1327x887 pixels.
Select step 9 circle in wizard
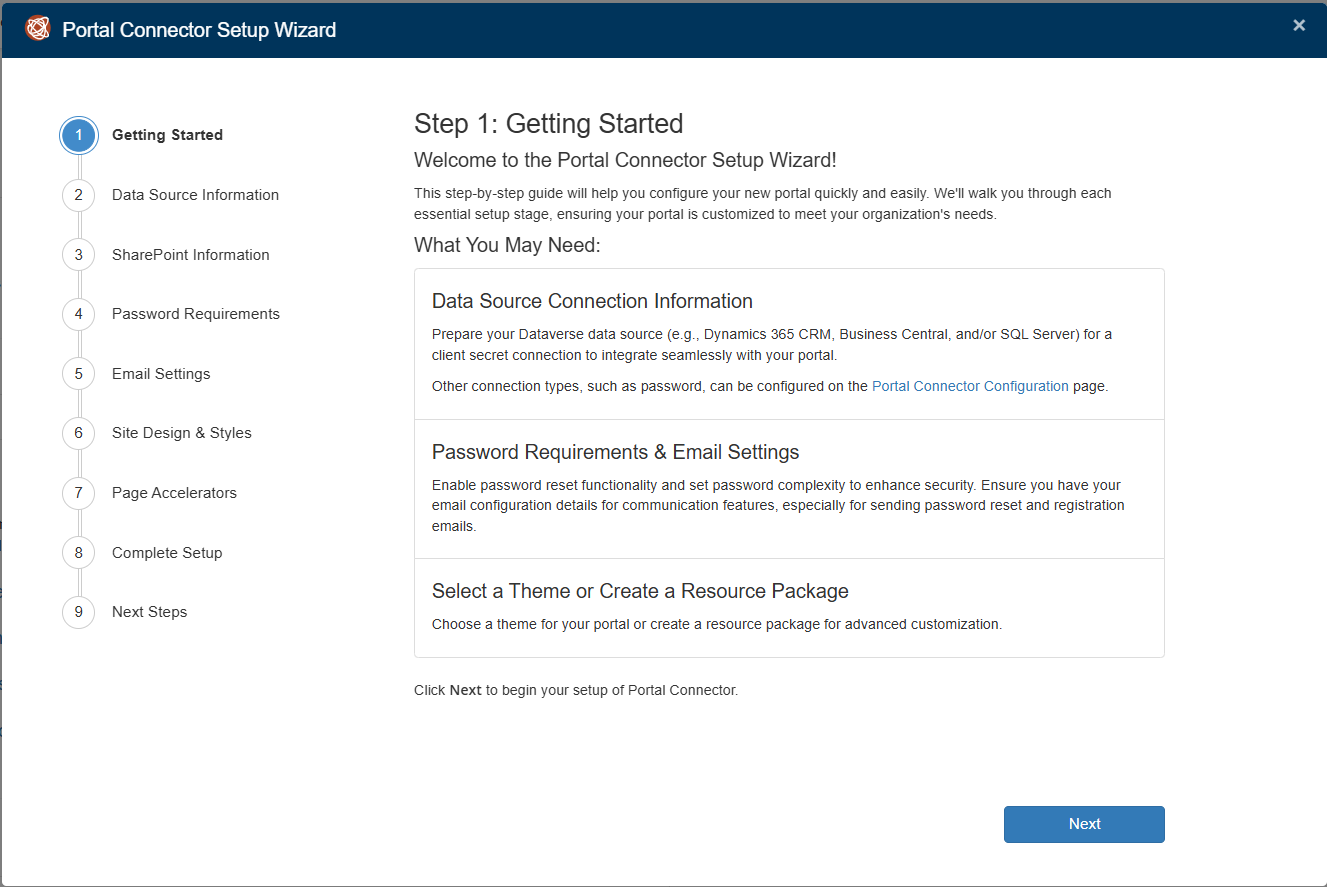(79, 612)
